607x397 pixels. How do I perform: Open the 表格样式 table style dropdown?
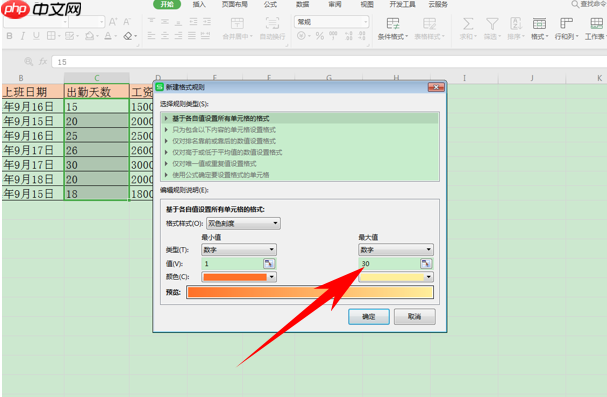coord(430,37)
